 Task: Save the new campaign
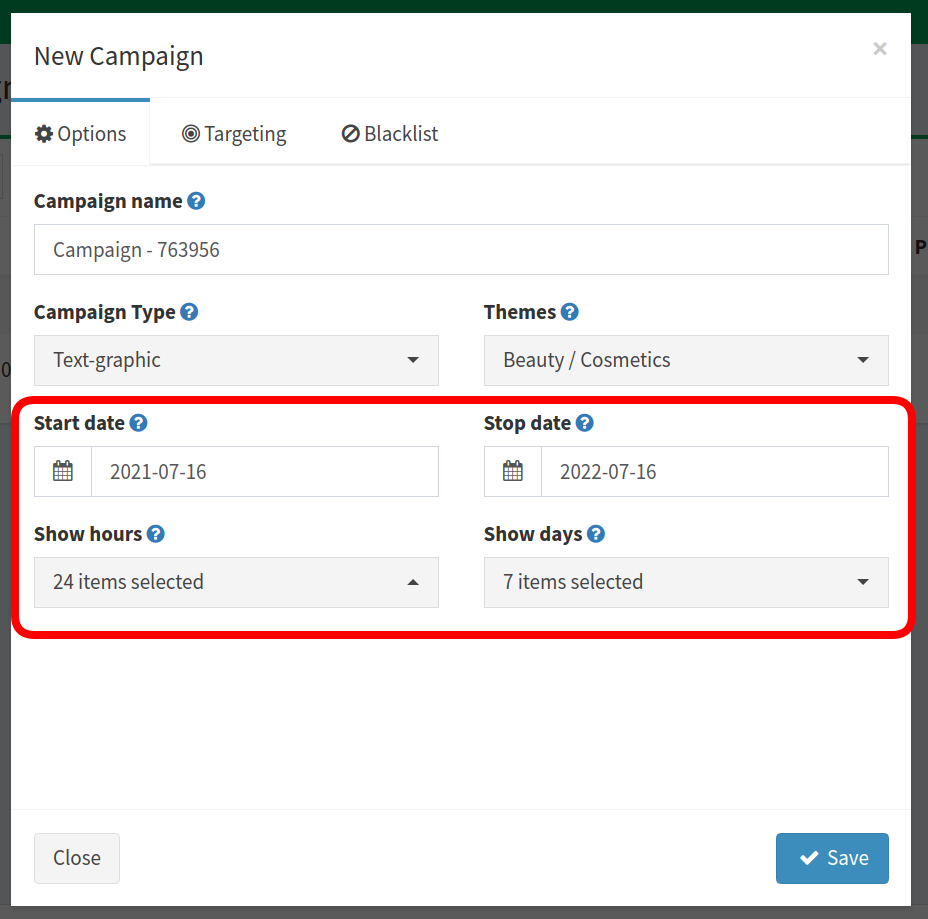[832, 858]
